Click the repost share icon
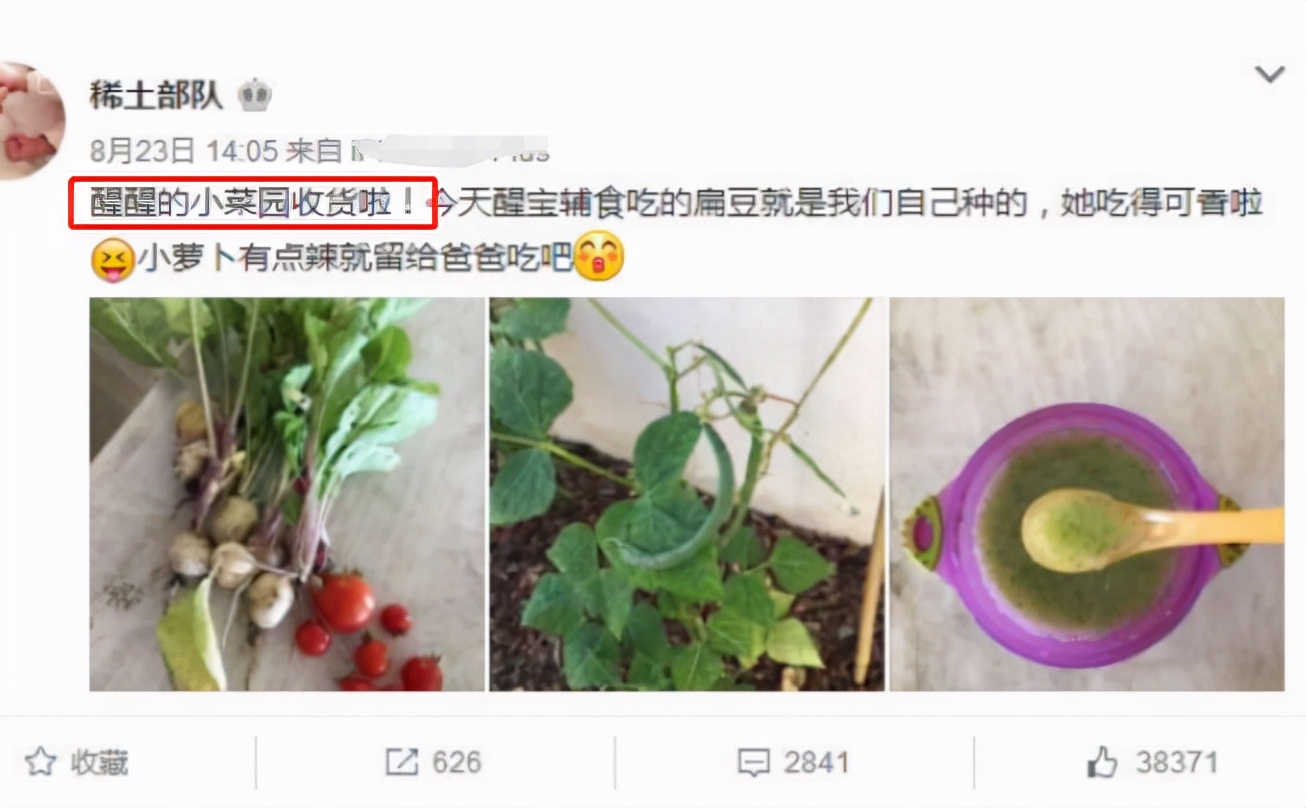1306x808 pixels. click(x=401, y=763)
